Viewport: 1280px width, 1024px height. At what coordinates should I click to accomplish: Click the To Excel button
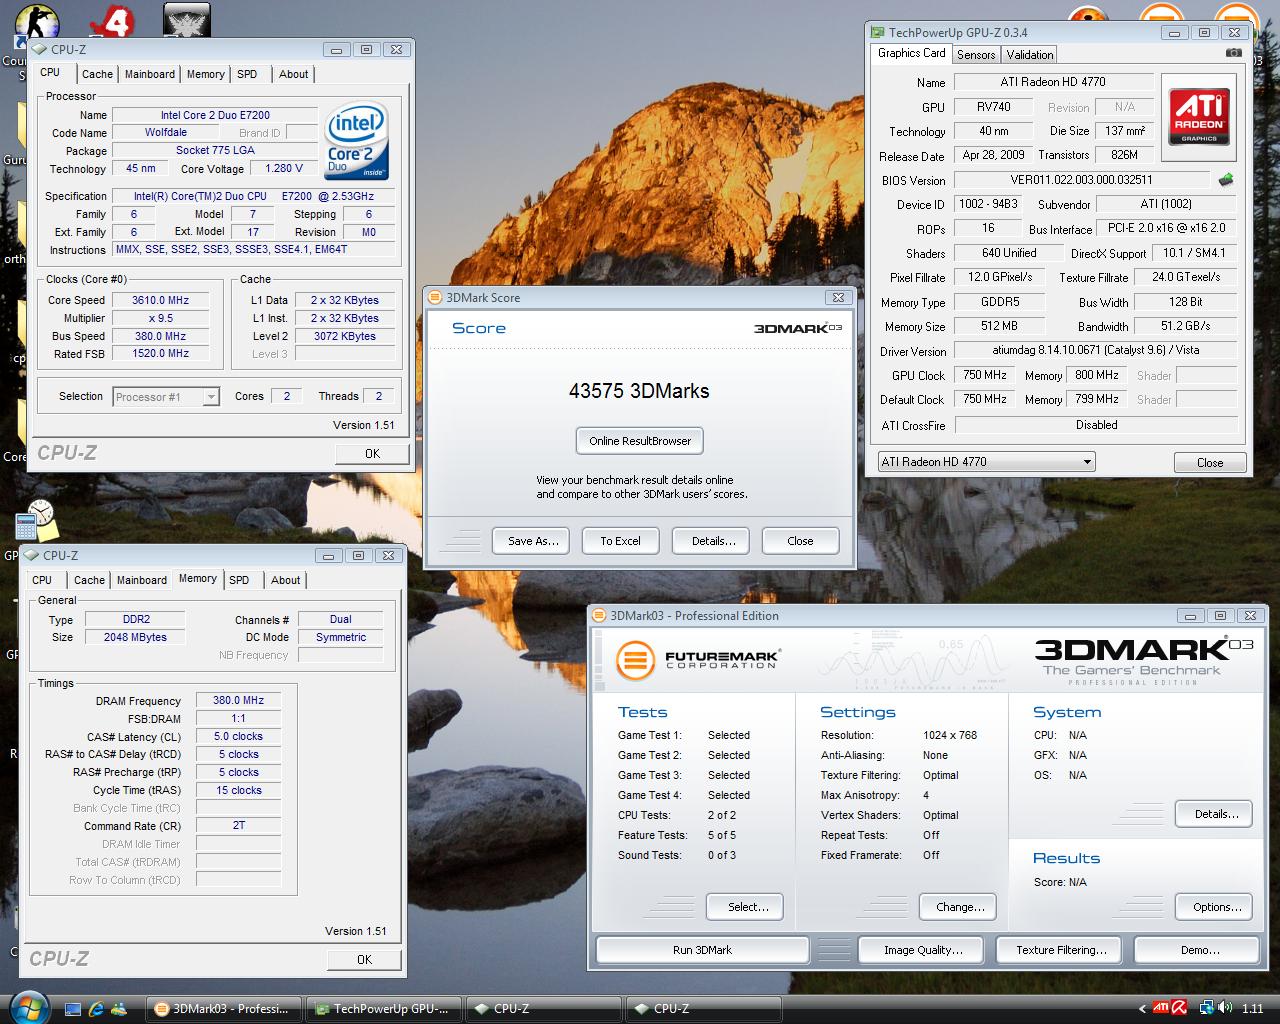pos(620,541)
